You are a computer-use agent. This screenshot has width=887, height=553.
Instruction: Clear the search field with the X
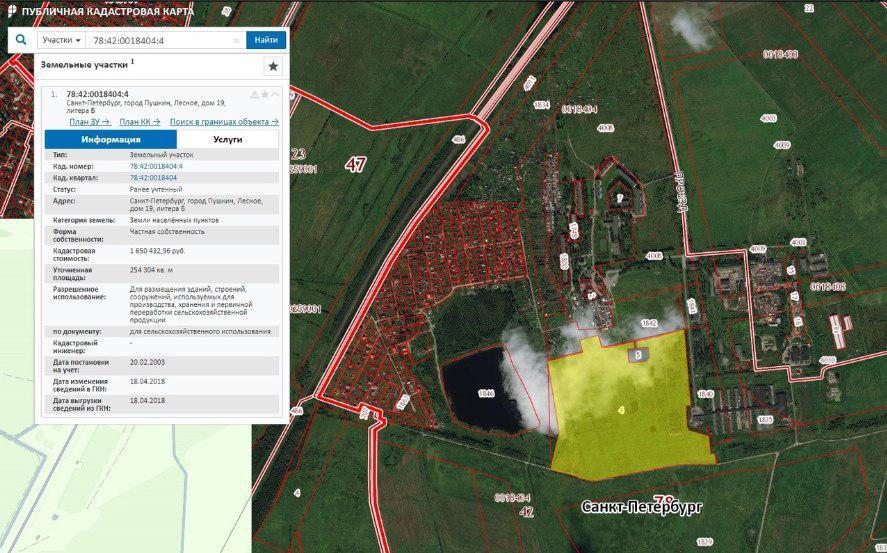coord(236,41)
